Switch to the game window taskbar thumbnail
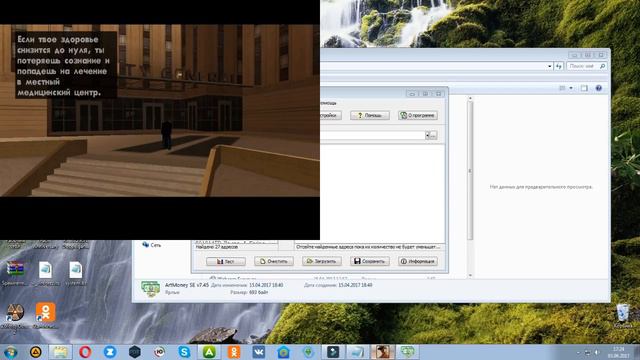 coord(383,352)
